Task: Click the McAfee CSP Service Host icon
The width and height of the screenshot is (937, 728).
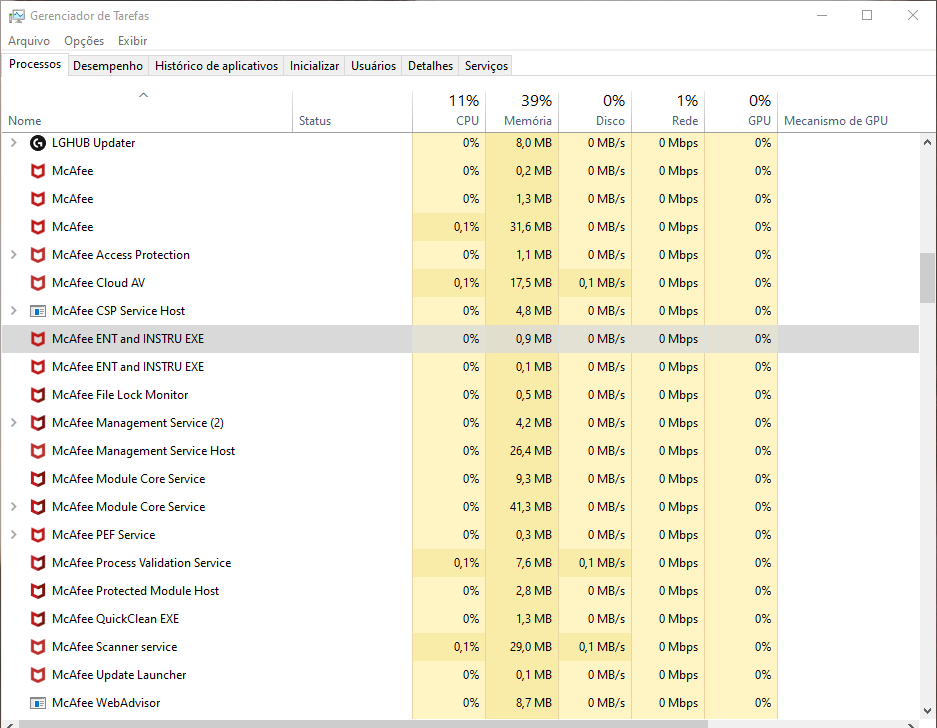Action: 38,311
